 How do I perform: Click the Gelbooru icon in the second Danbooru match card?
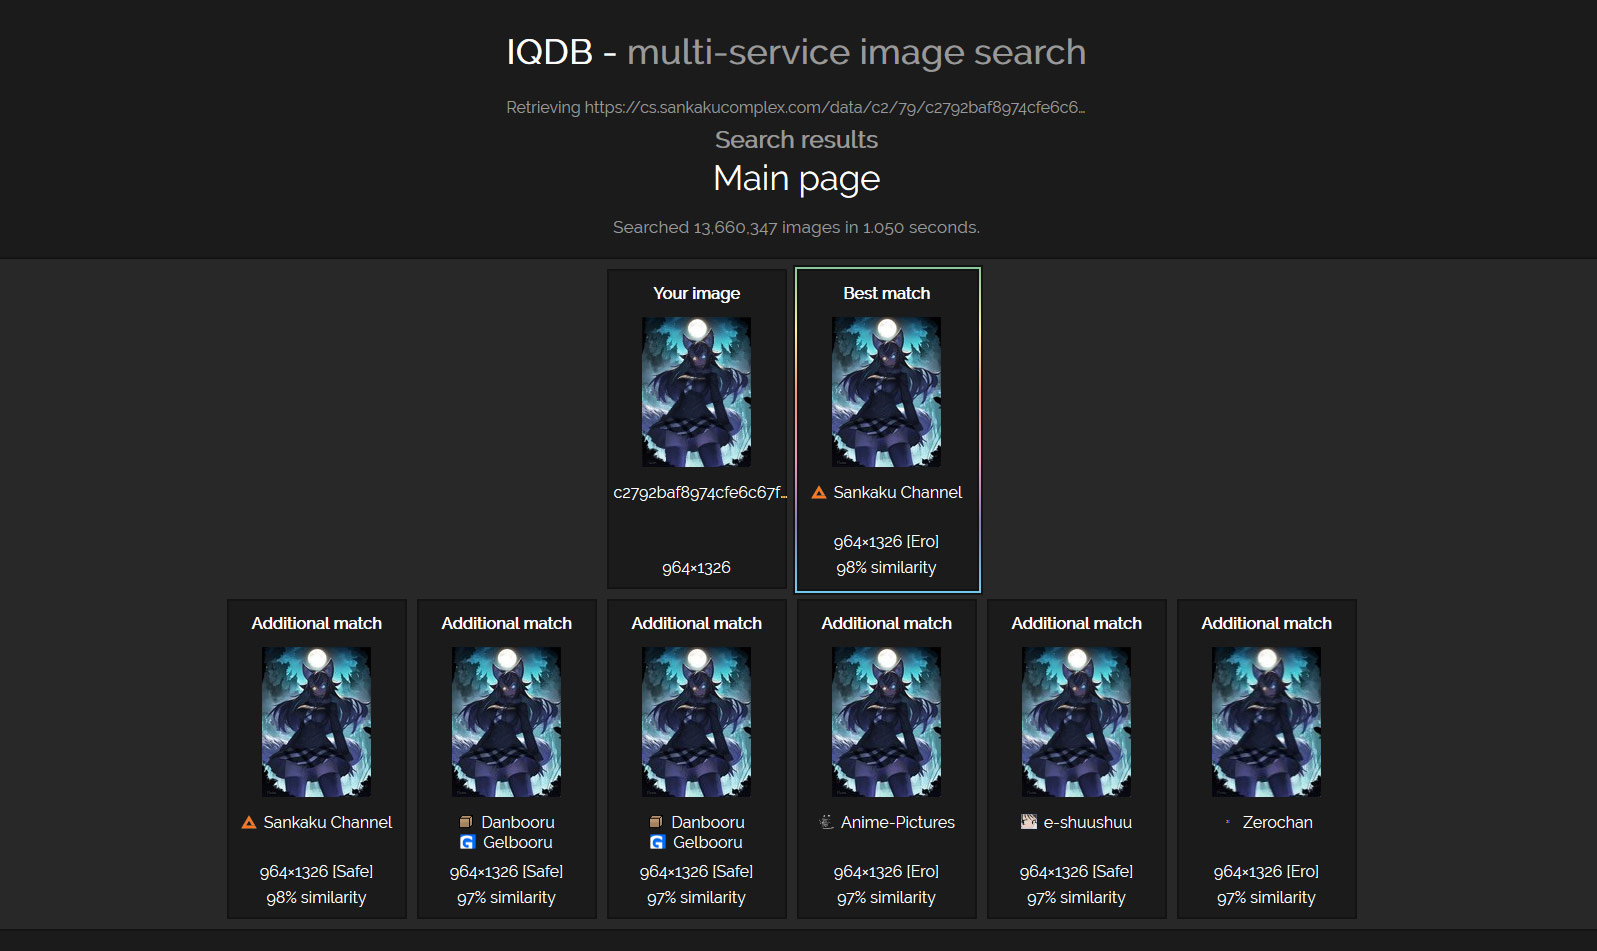coord(657,842)
